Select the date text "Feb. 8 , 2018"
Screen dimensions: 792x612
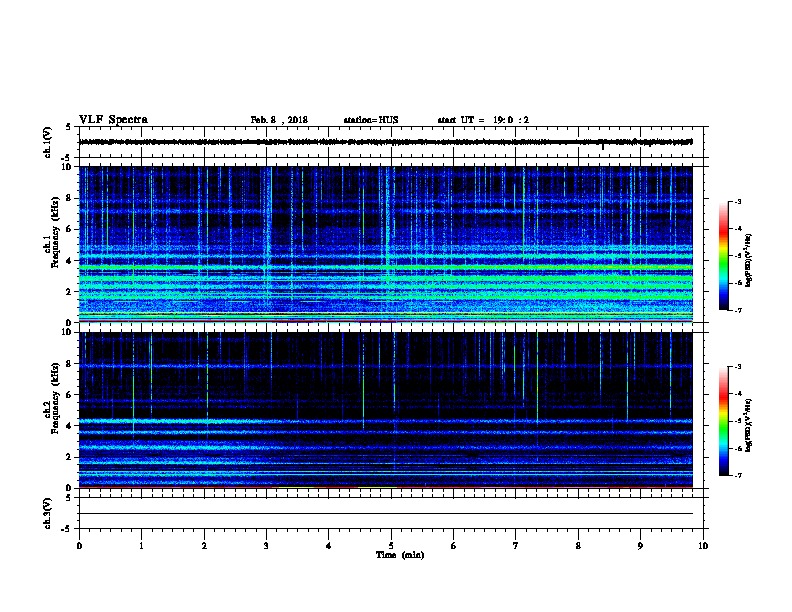pos(279,120)
